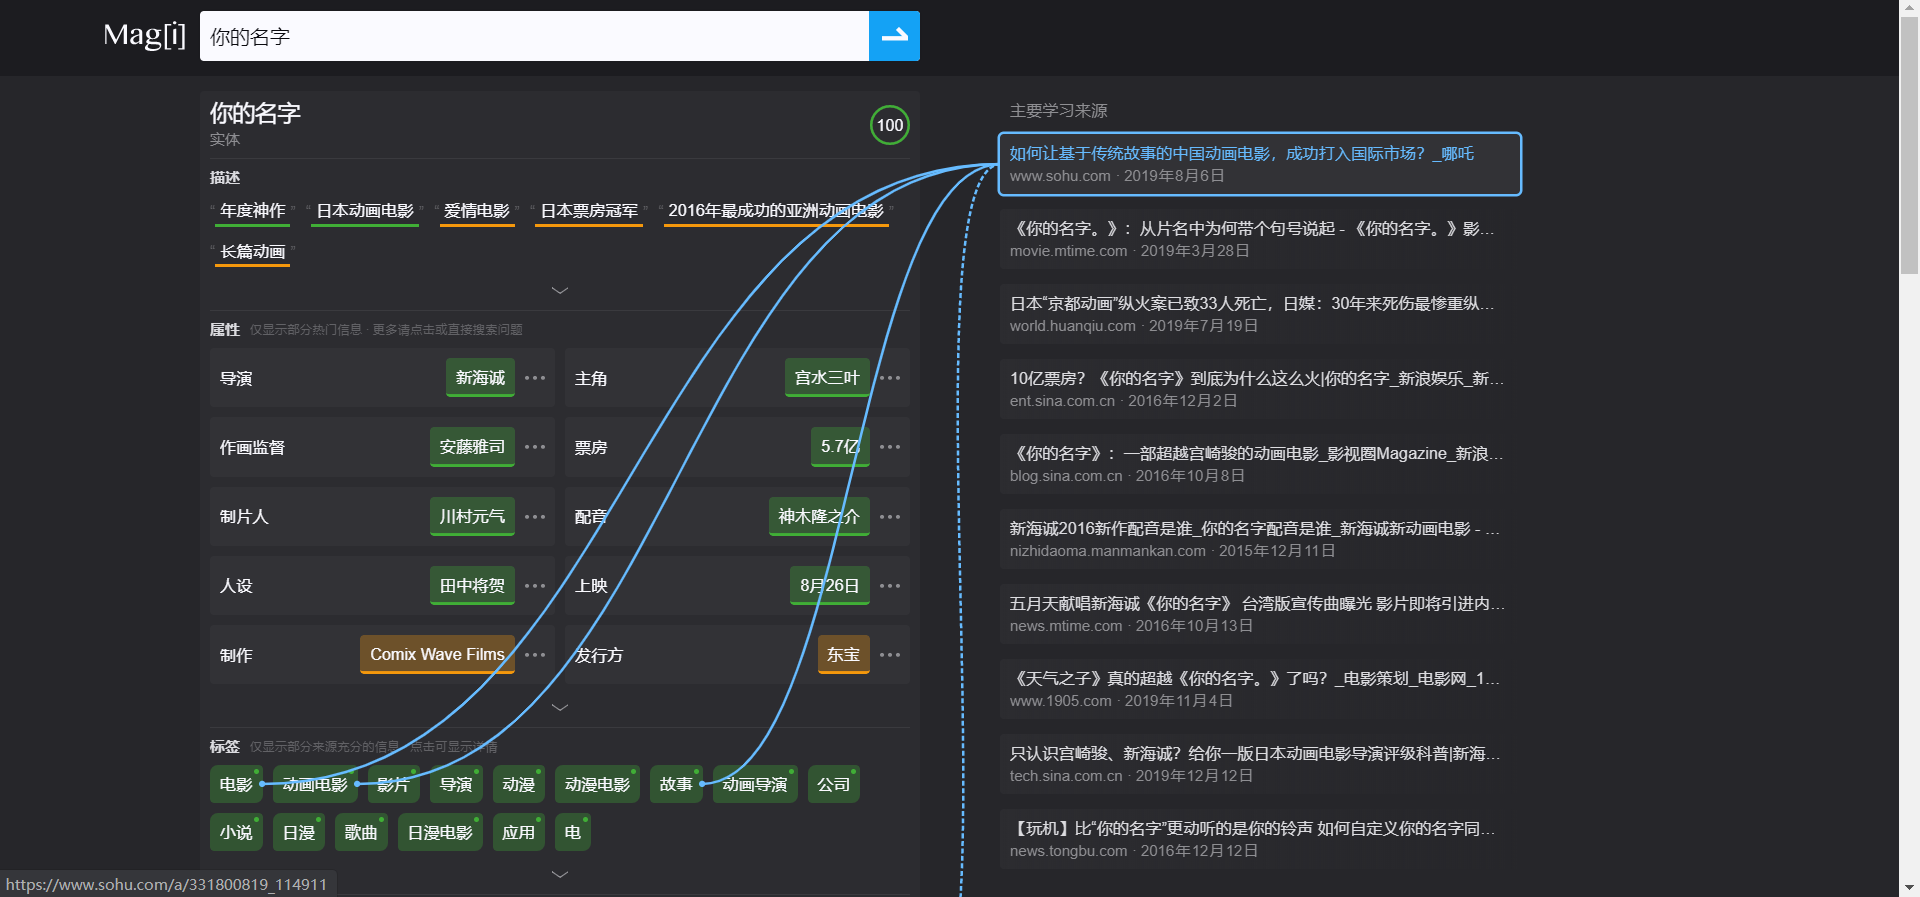This screenshot has height=897, width=1920.
Task: Click the page vertical scrollbar thumb
Action: tap(1909, 145)
